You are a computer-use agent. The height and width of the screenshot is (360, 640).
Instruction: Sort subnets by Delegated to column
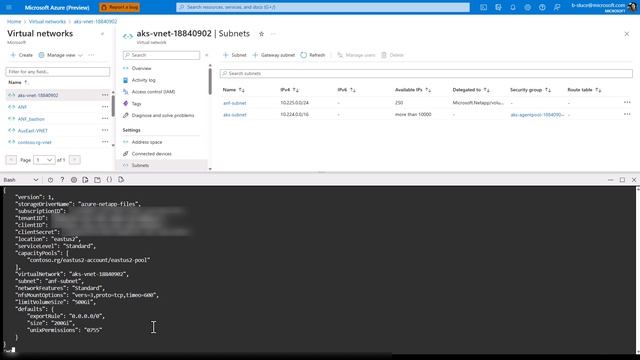point(471,90)
